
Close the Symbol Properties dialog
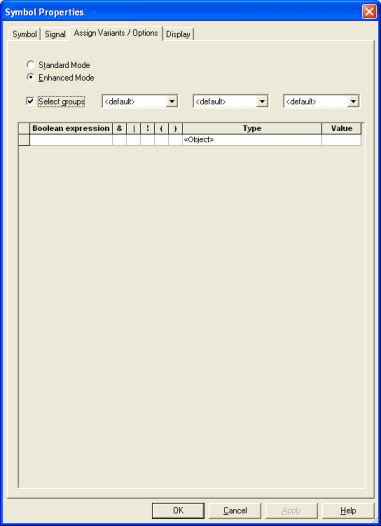pos(369,12)
